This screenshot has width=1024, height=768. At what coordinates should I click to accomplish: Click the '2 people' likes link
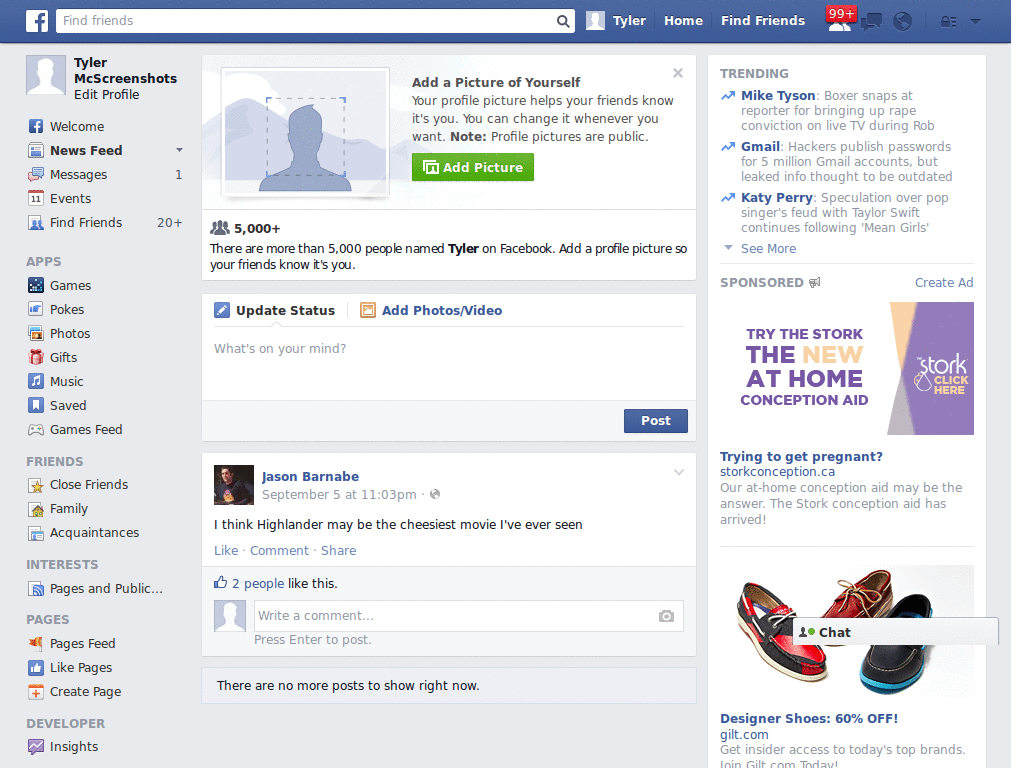[x=258, y=583]
